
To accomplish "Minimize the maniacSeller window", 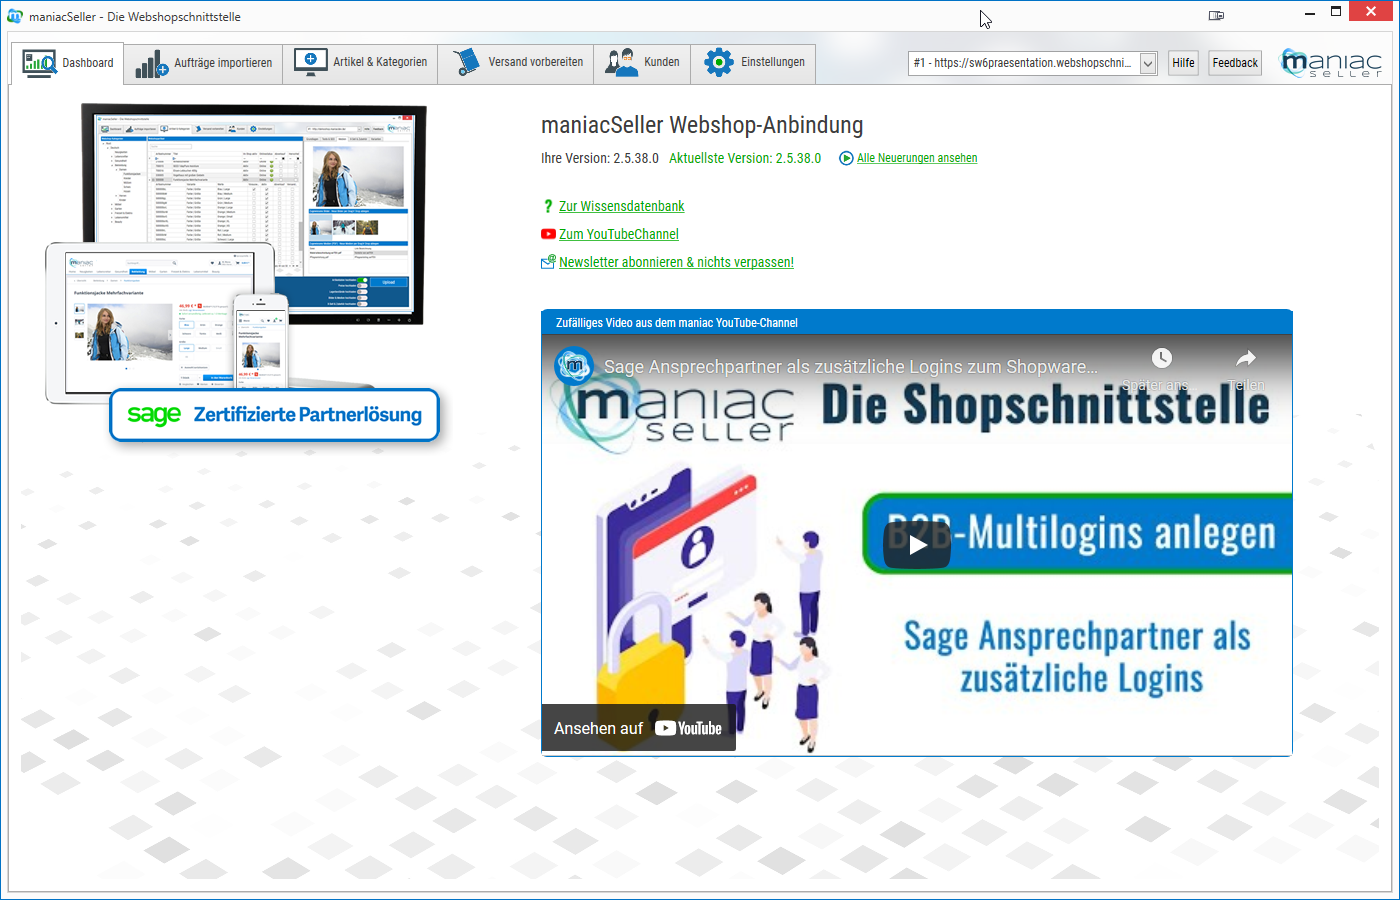I will pos(1310,14).
